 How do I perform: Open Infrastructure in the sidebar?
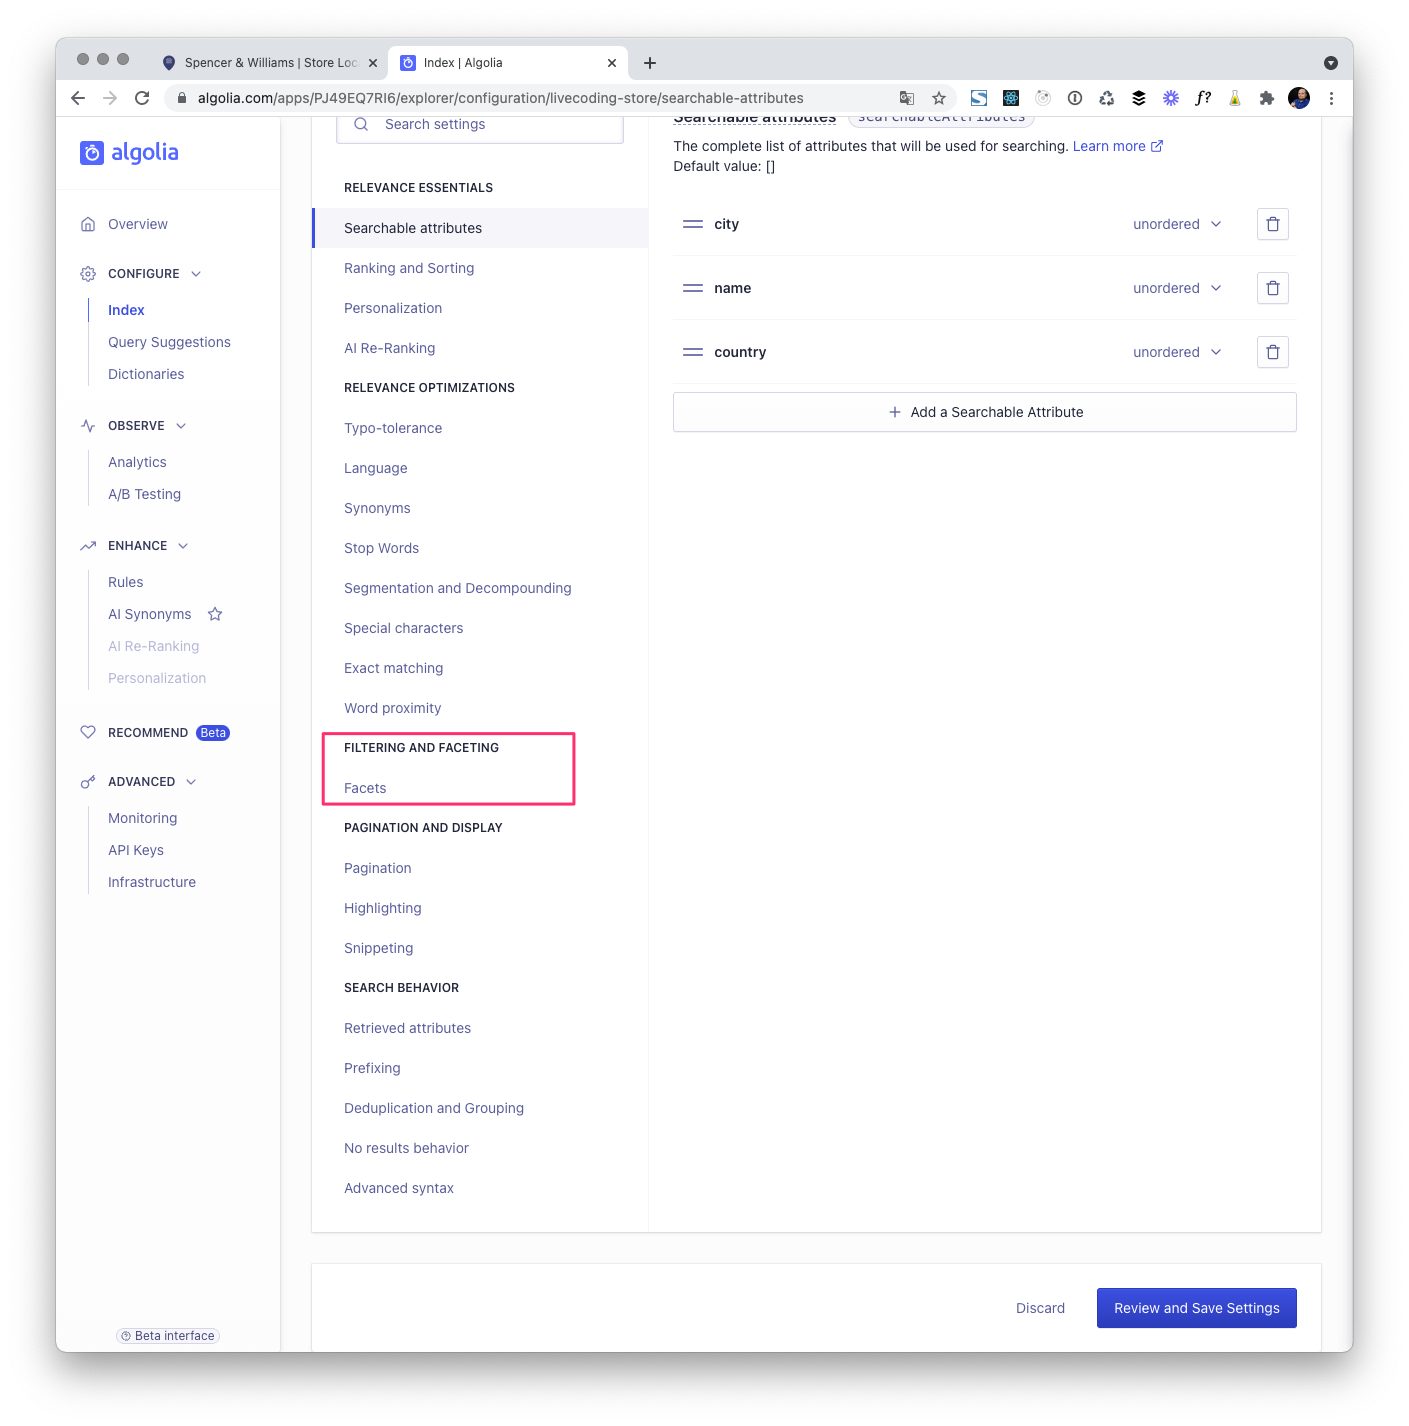[x=152, y=882]
